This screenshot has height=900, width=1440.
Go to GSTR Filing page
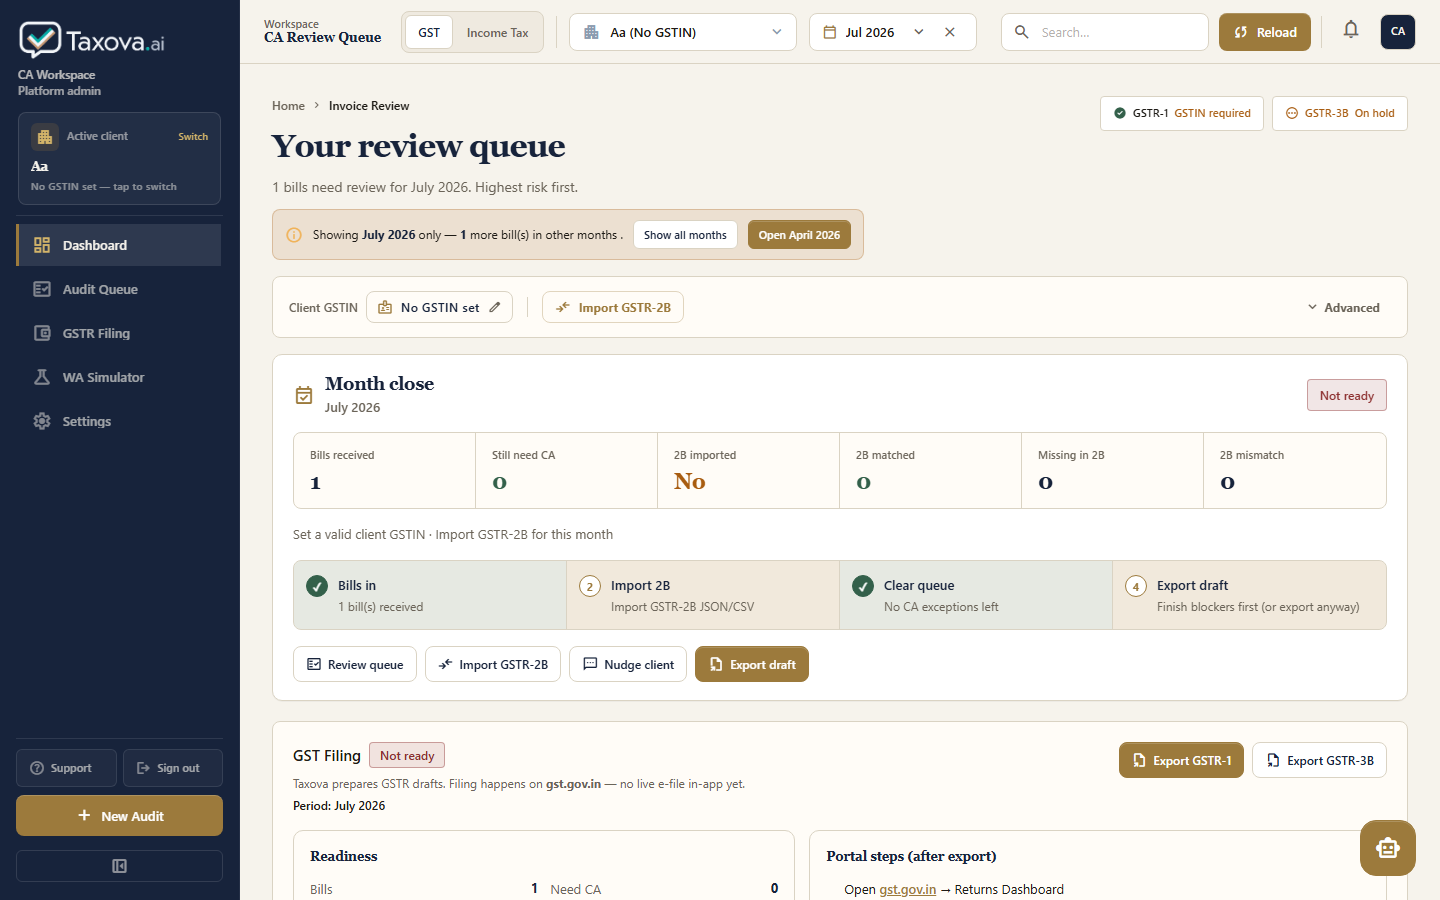point(119,333)
